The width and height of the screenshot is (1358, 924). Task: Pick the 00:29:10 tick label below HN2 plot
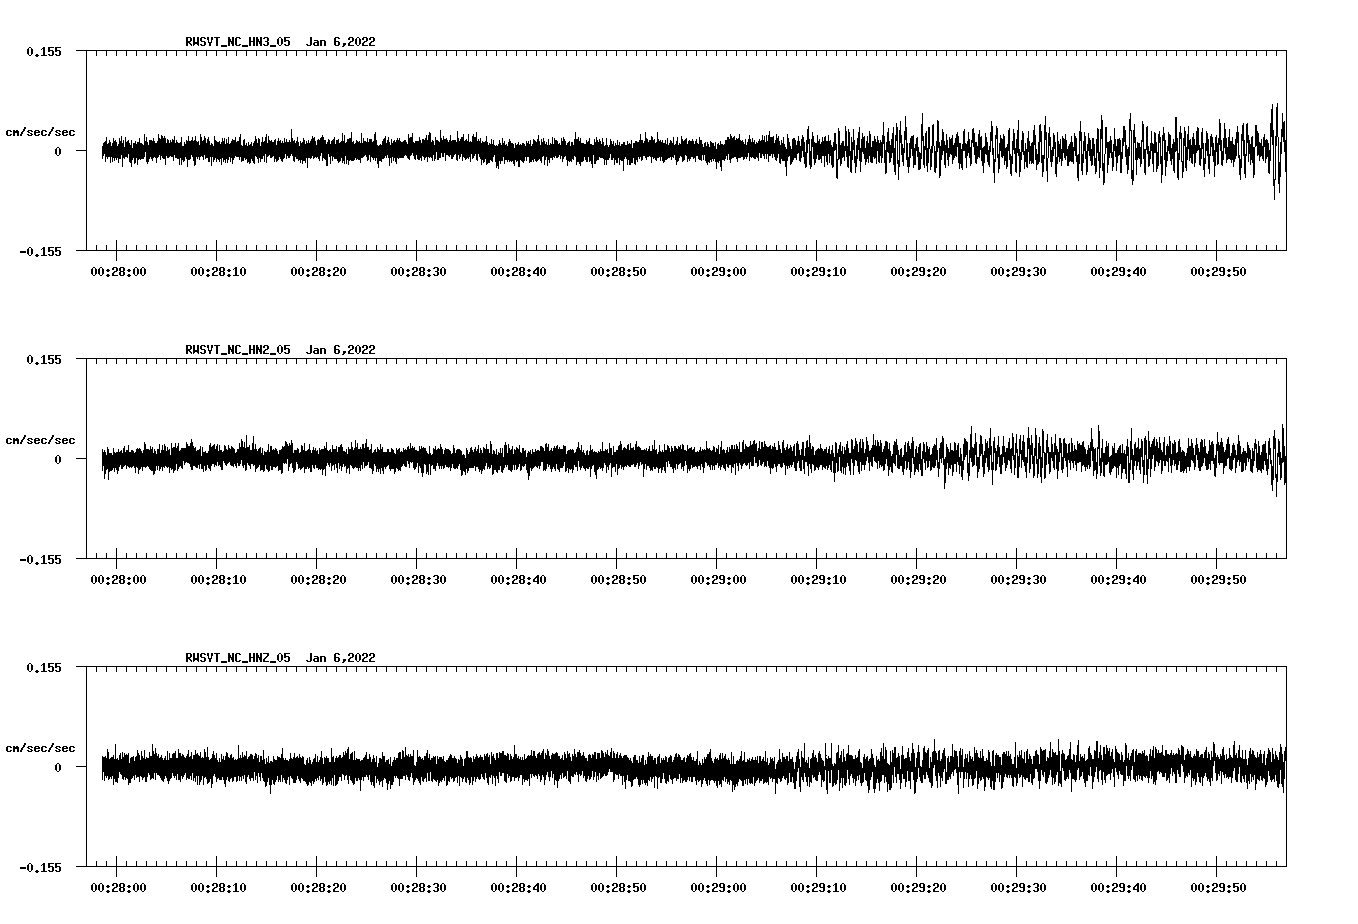818,580
